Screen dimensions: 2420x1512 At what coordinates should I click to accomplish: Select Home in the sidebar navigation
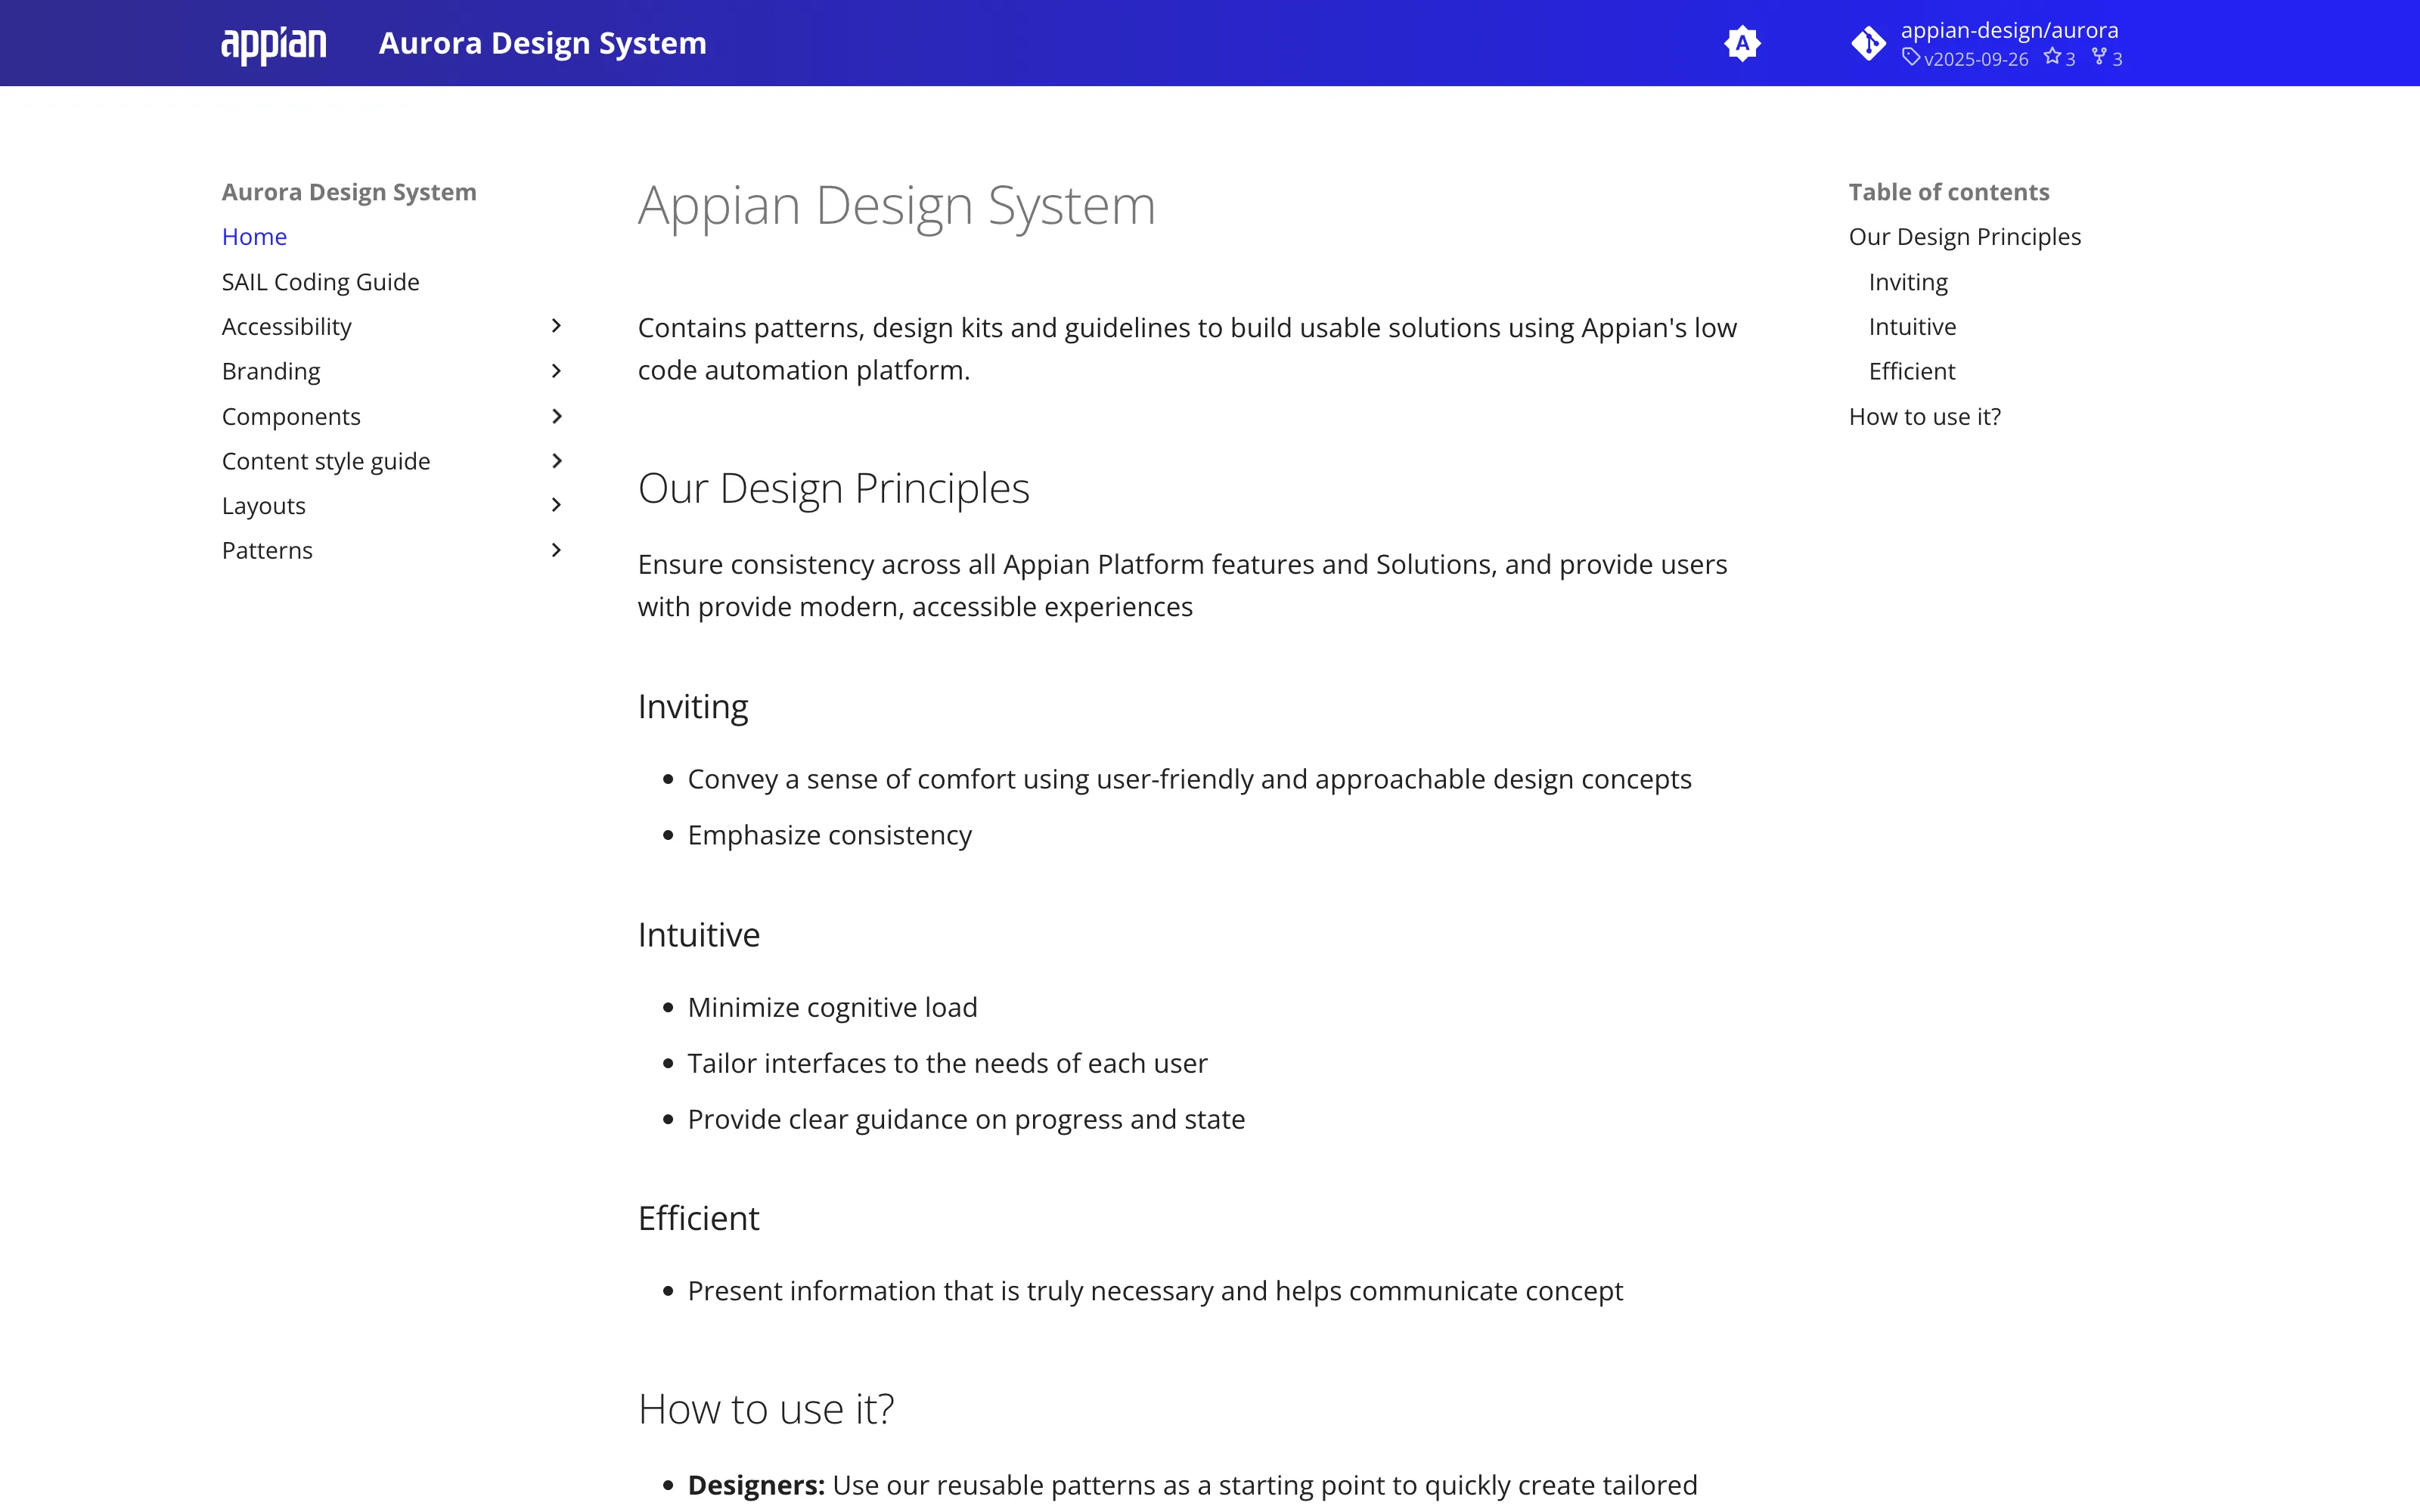click(254, 236)
